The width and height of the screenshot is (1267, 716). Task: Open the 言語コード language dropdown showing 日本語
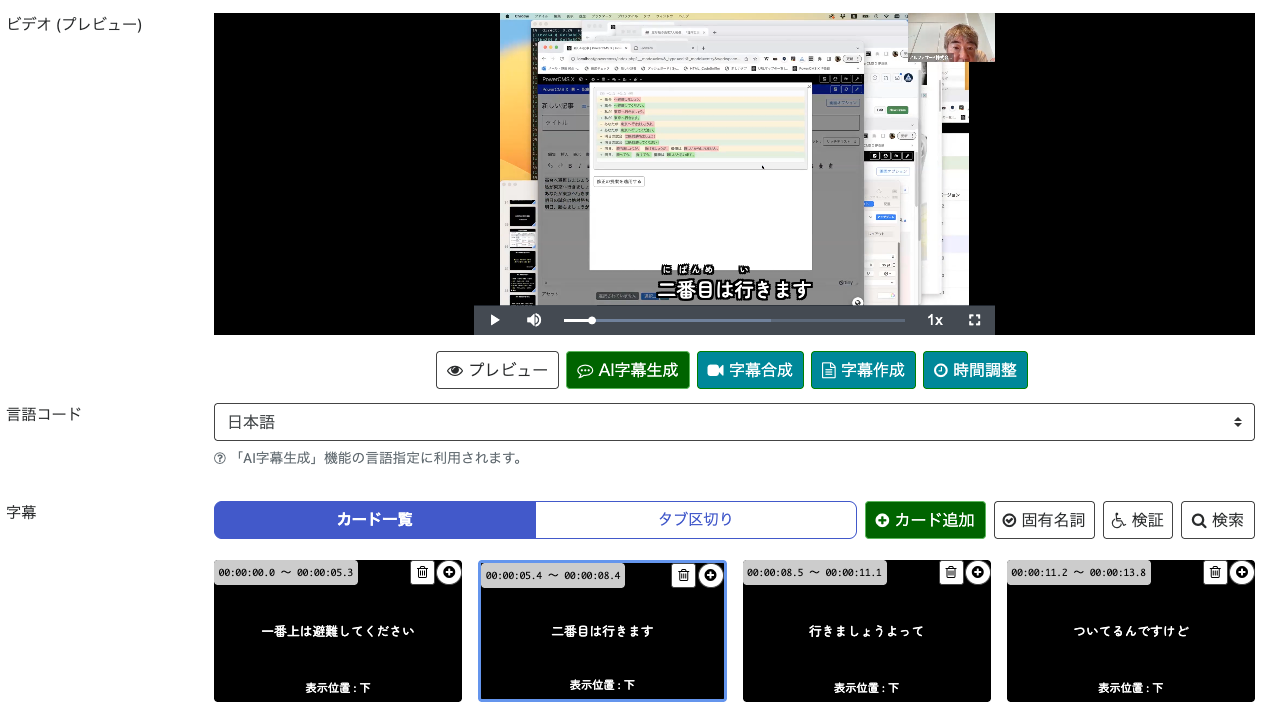tap(734, 421)
